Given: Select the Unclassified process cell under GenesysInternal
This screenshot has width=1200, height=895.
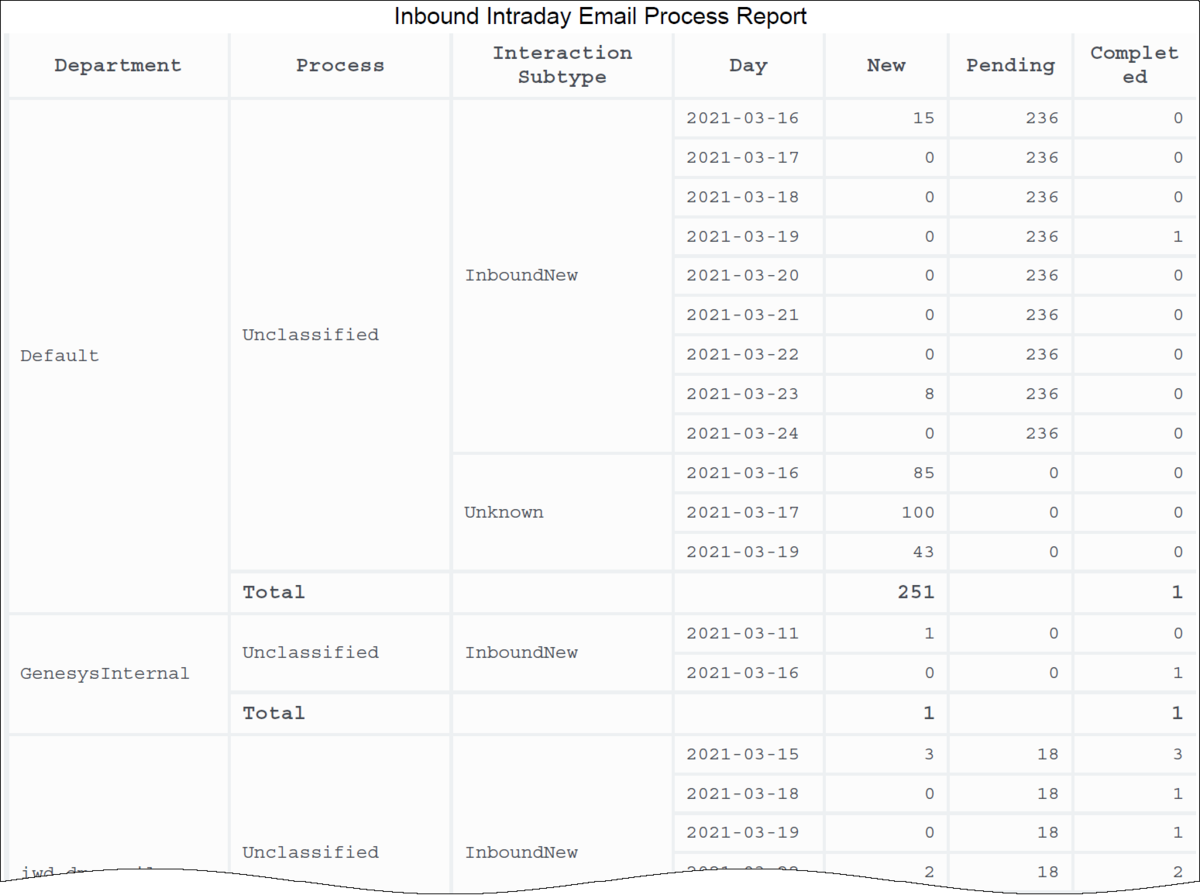Looking at the screenshot, I should 340,653.
